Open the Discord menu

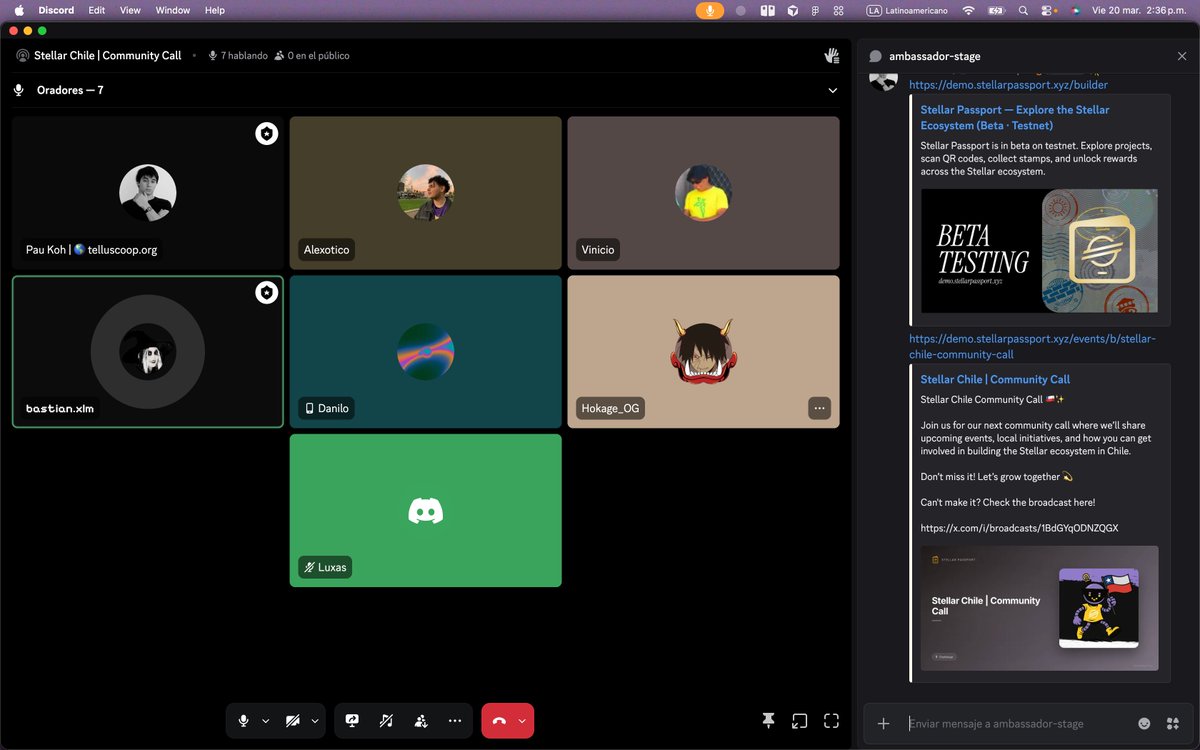pos(56,10)
